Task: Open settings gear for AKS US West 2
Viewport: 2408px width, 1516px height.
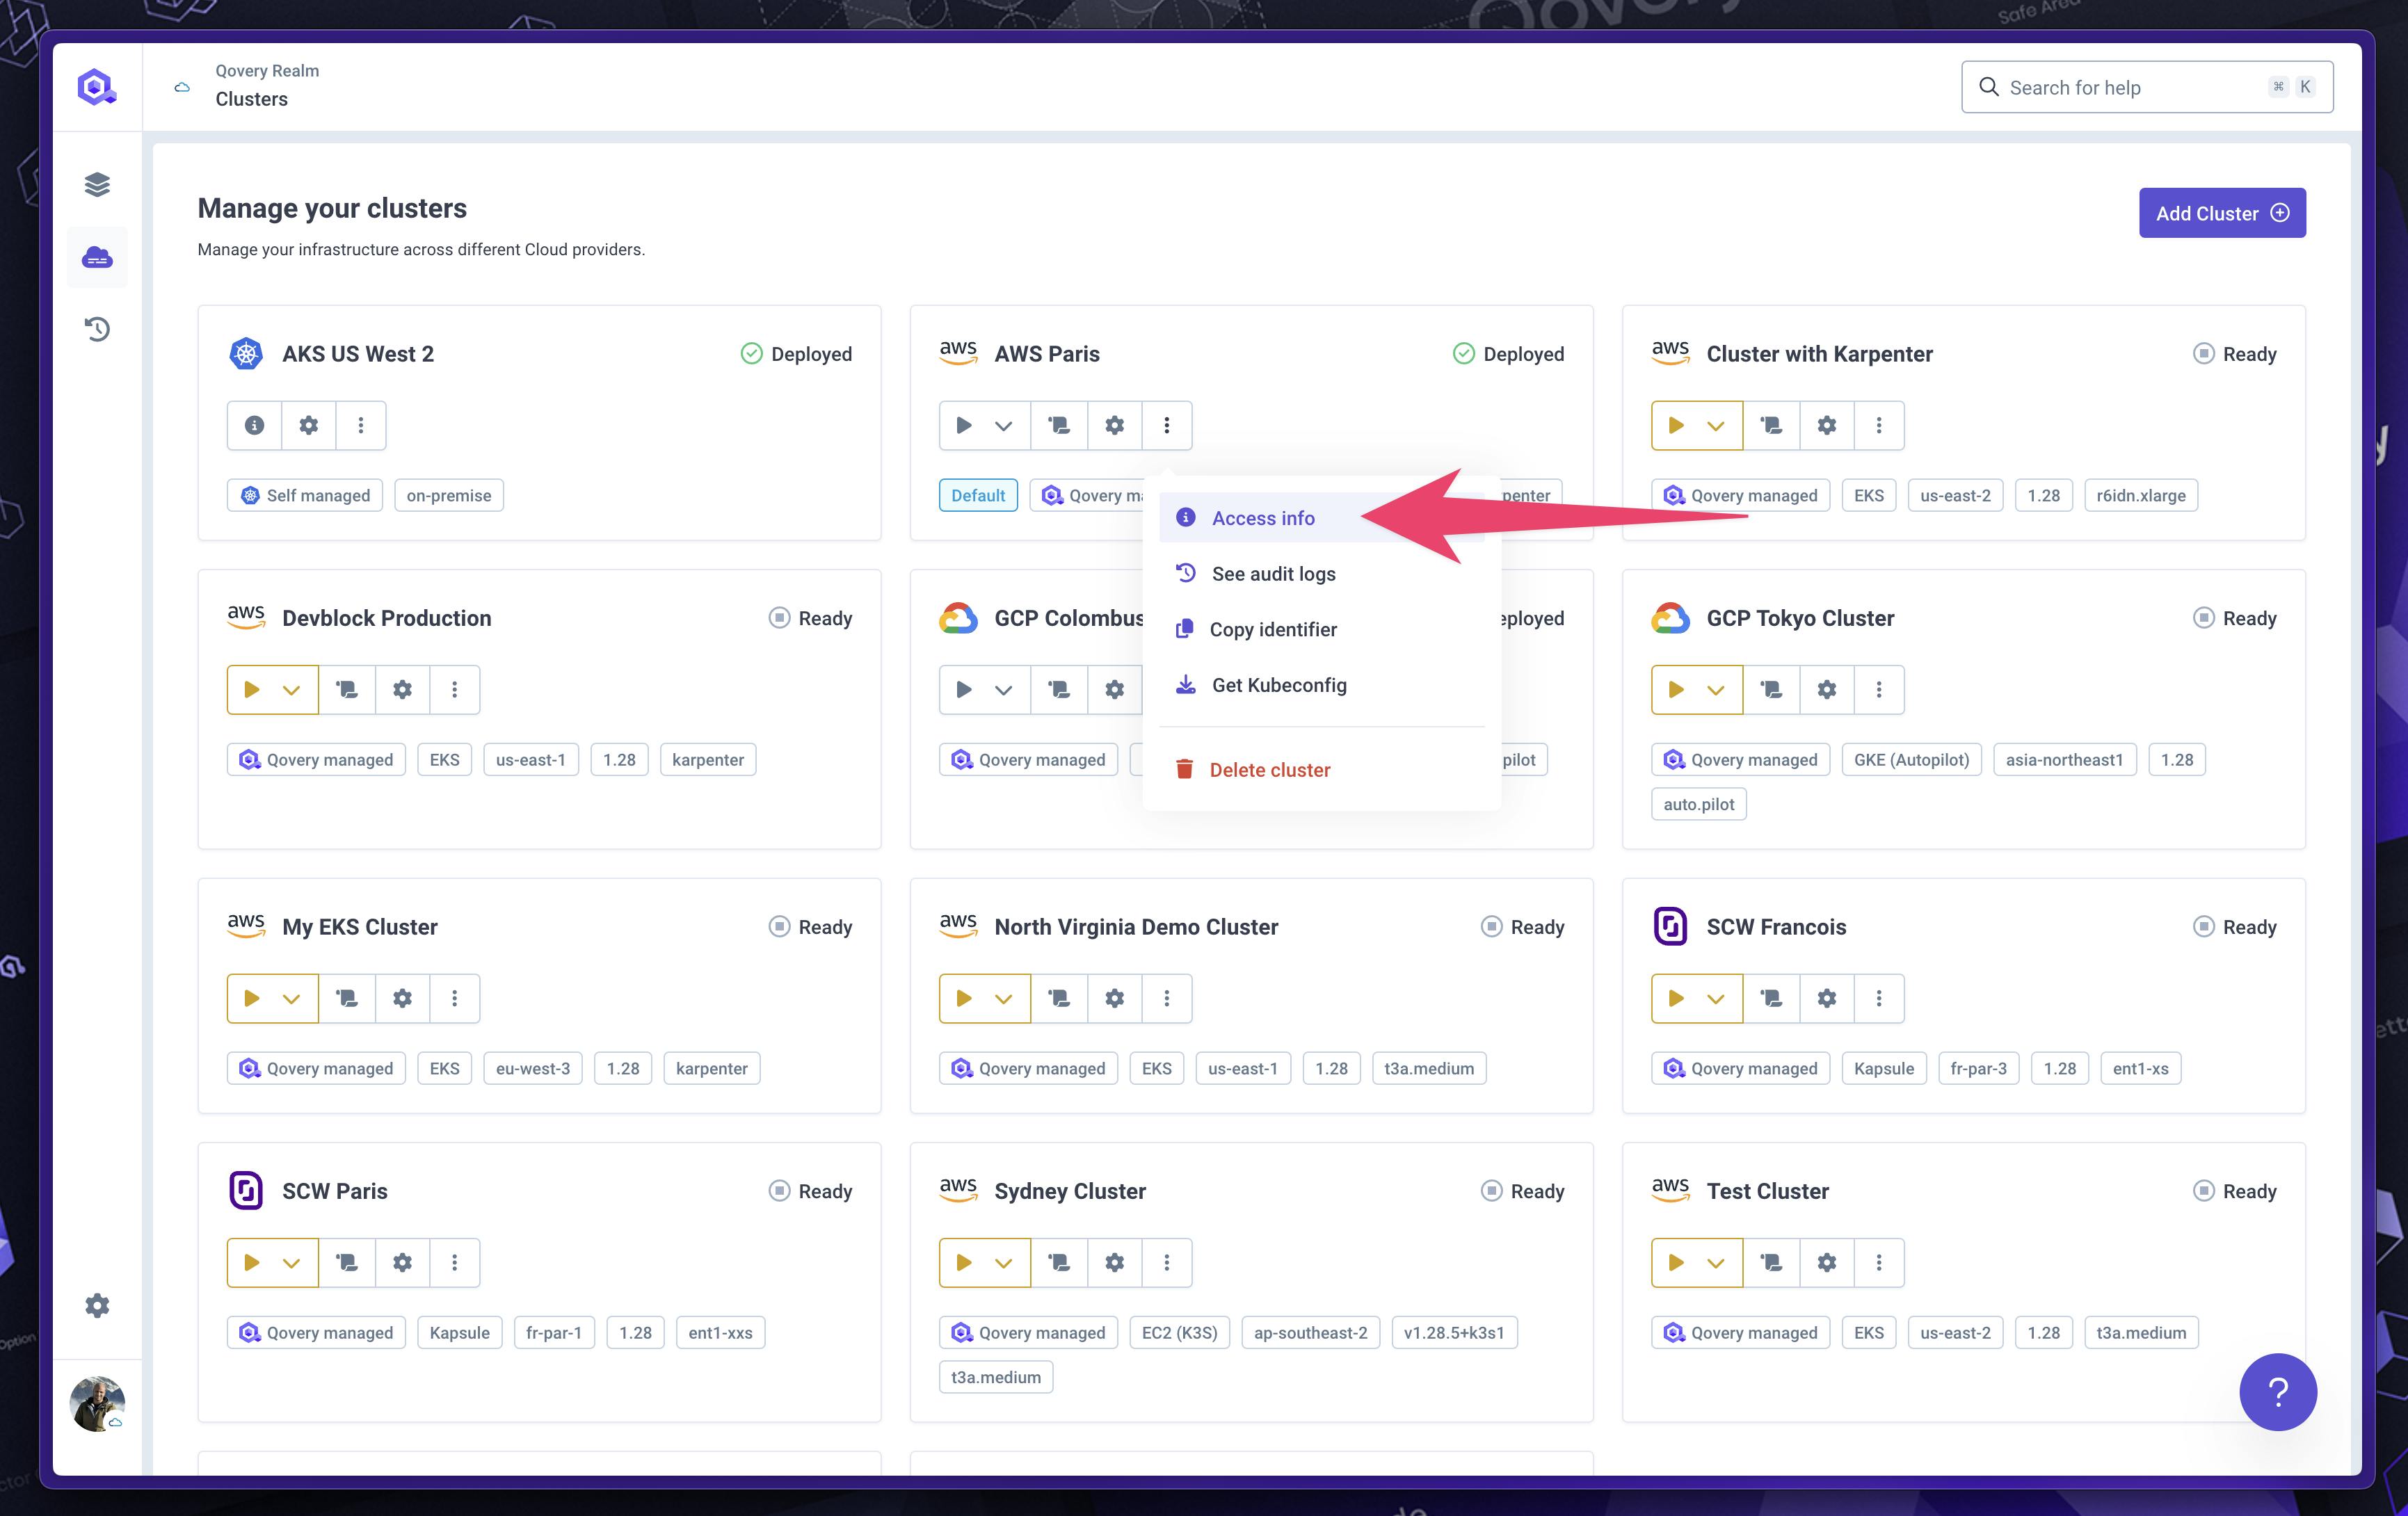Action: point(309,425)
